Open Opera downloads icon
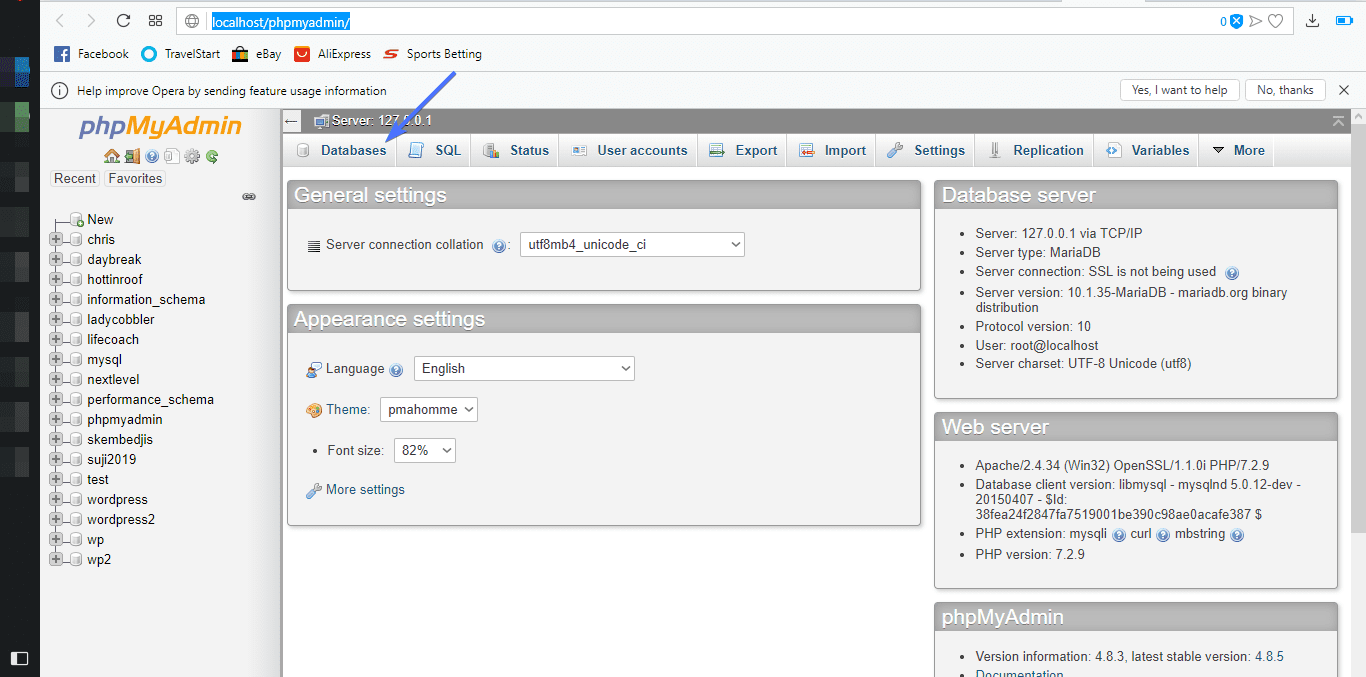1366x677 pixels. (x=1313, y=21)
